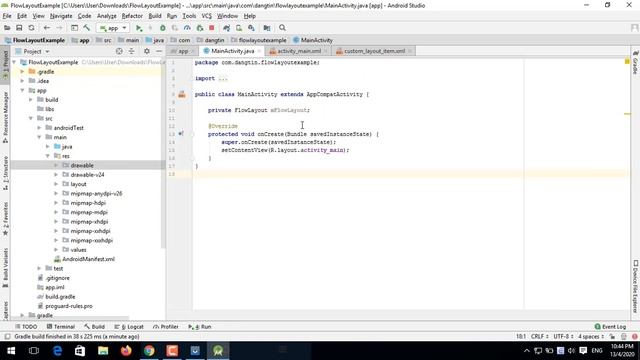Click the Search Everywhere magnifier icon
The width and height of the screenshot is (640, 360).
coord(282,28)
